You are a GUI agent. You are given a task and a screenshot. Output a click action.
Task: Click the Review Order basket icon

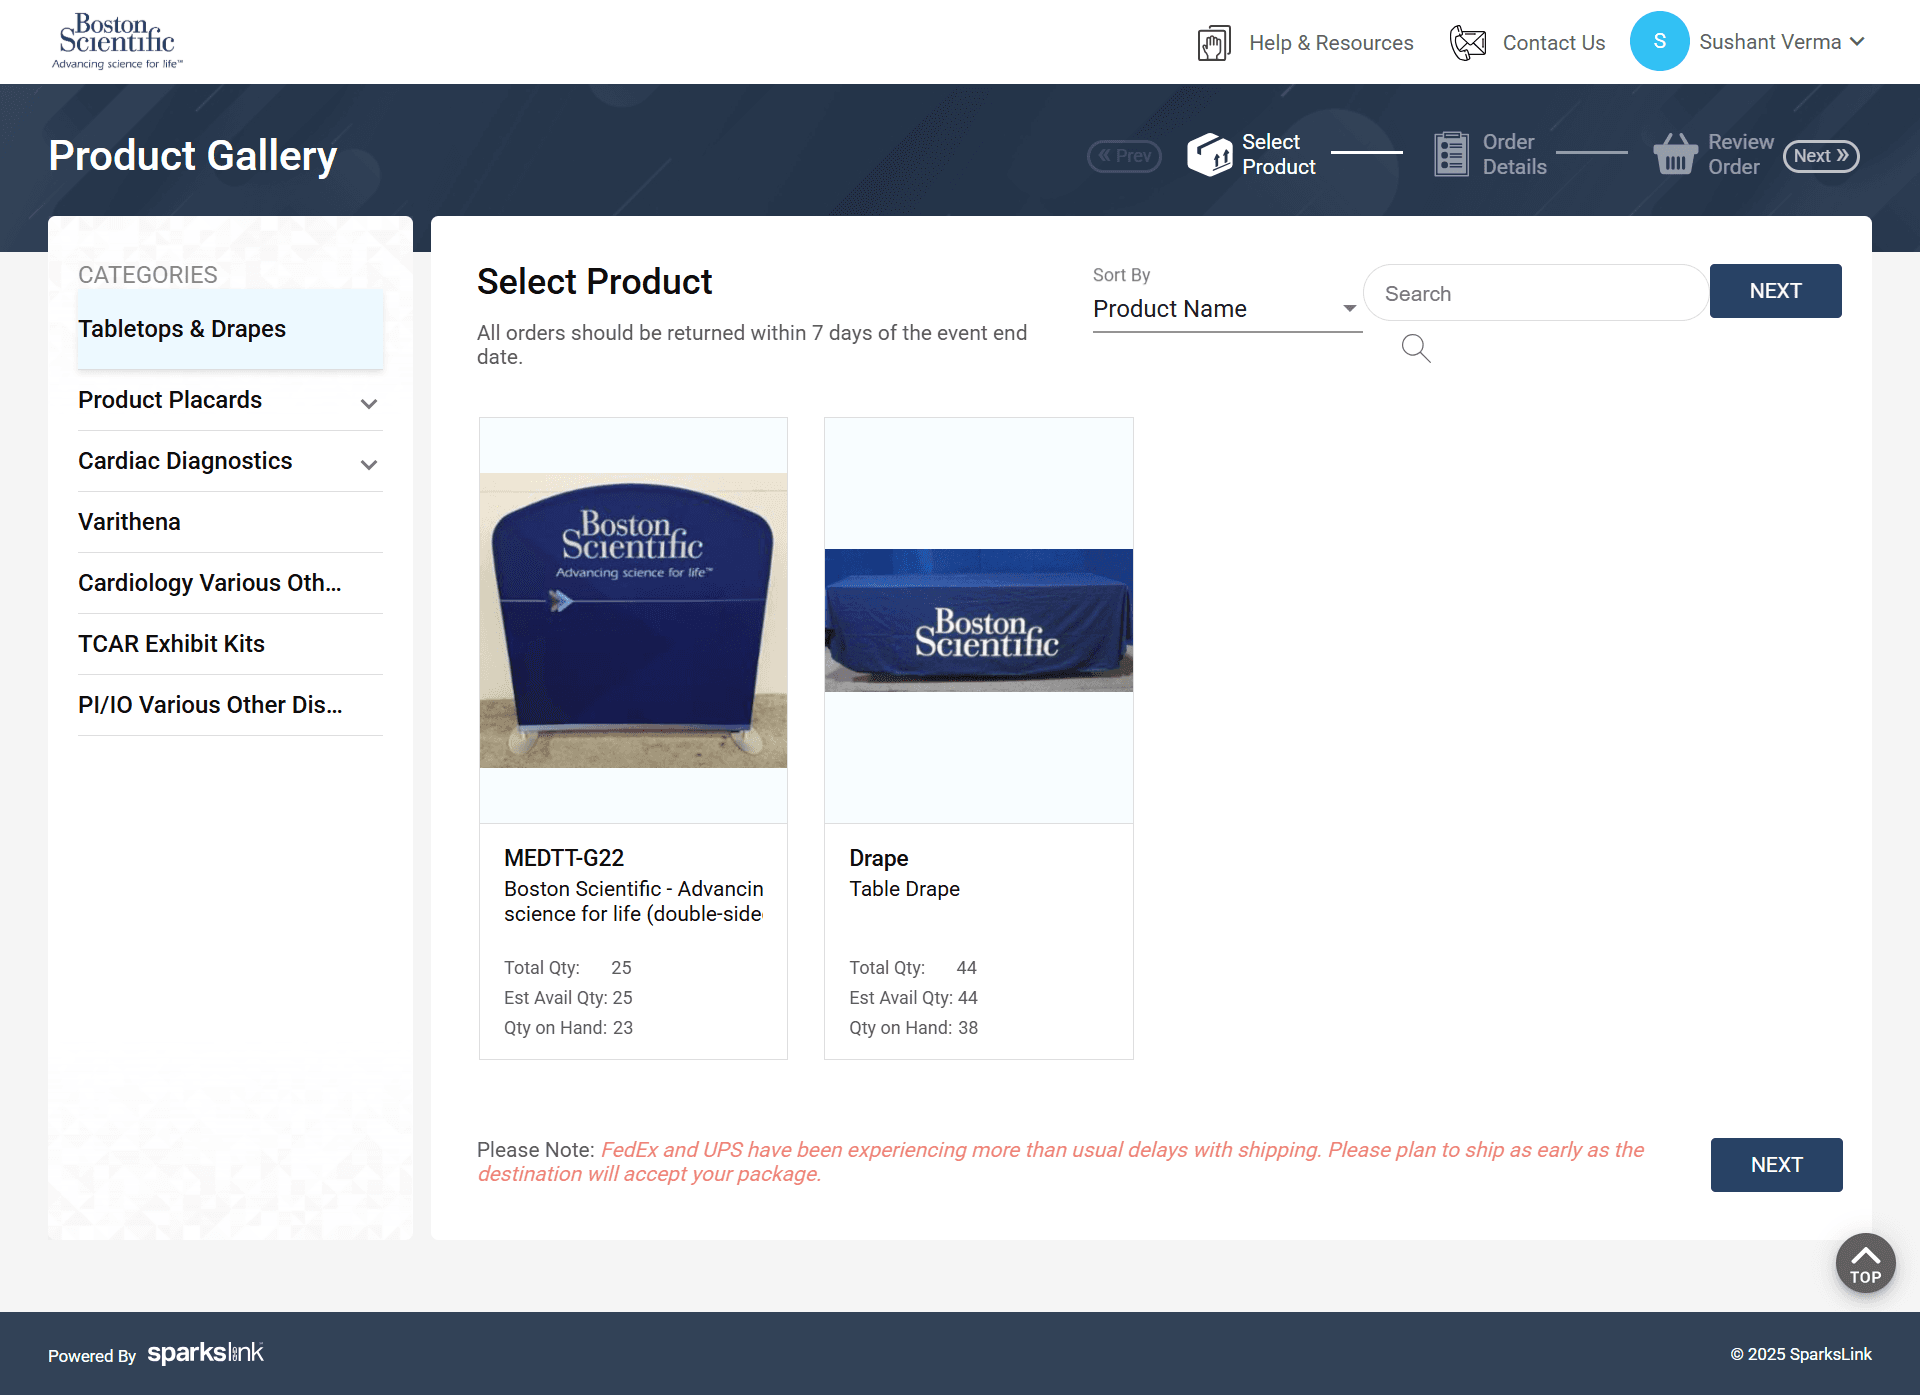[1676, 153]
